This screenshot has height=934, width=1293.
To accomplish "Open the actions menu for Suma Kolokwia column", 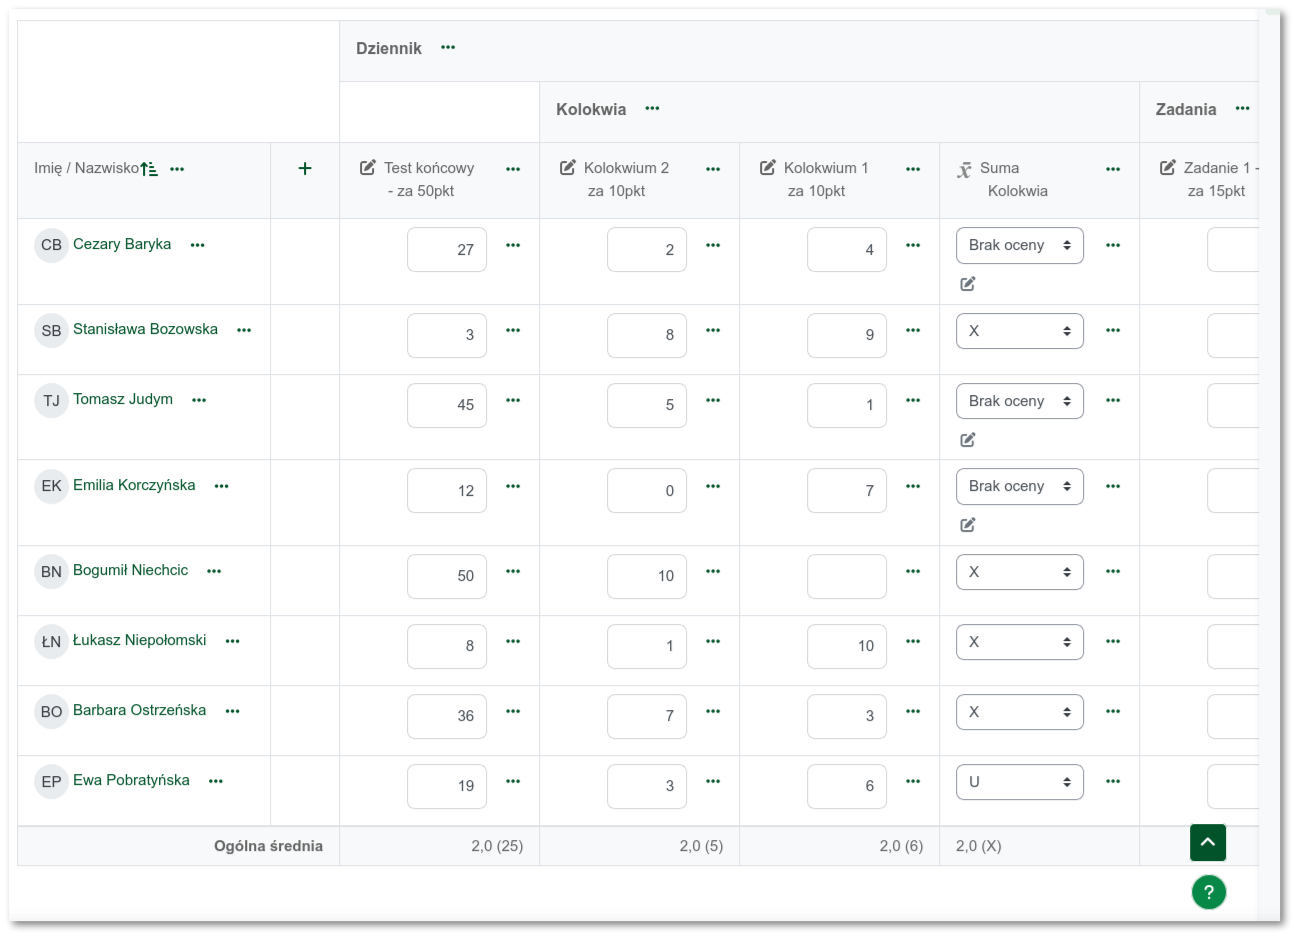I will 1113,170.
